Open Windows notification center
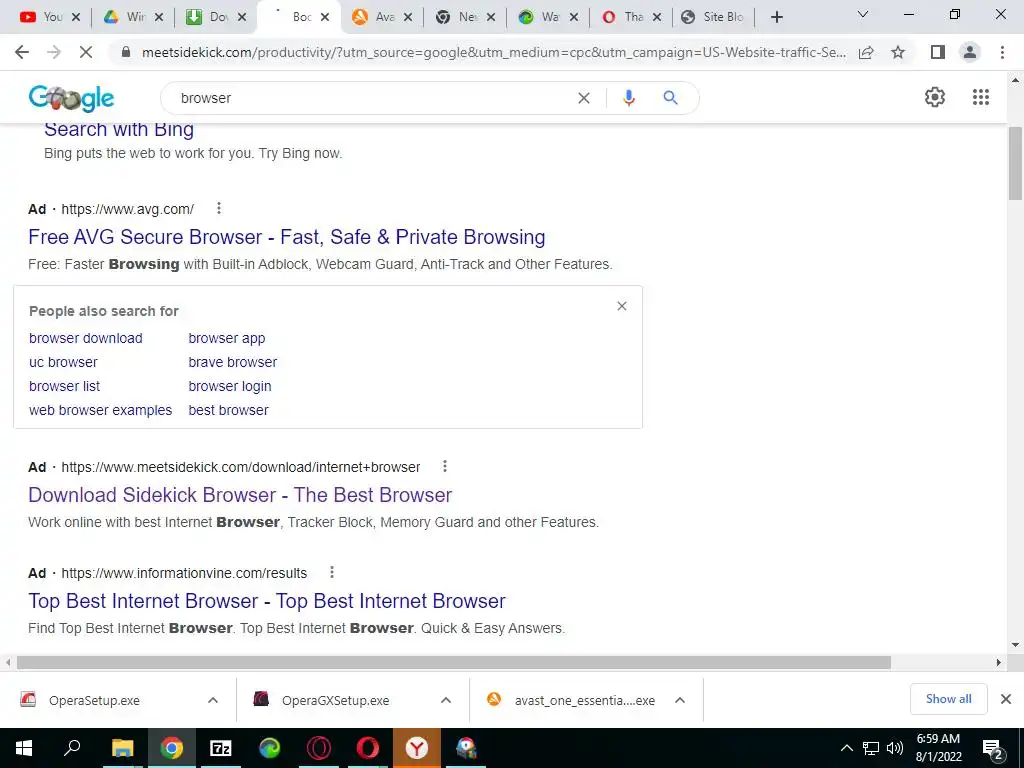 (993, 748)
